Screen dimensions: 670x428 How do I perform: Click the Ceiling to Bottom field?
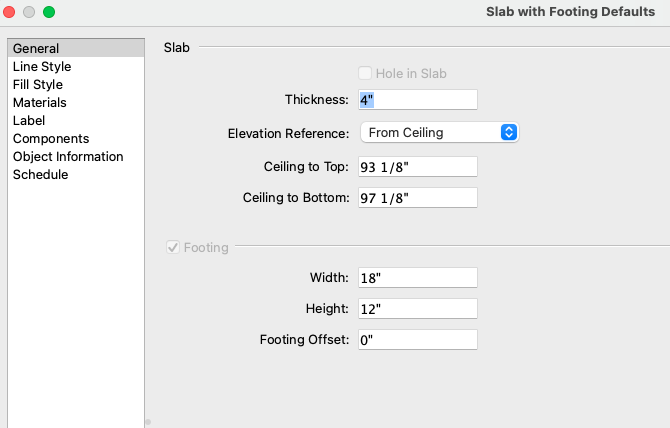[417, 197]
